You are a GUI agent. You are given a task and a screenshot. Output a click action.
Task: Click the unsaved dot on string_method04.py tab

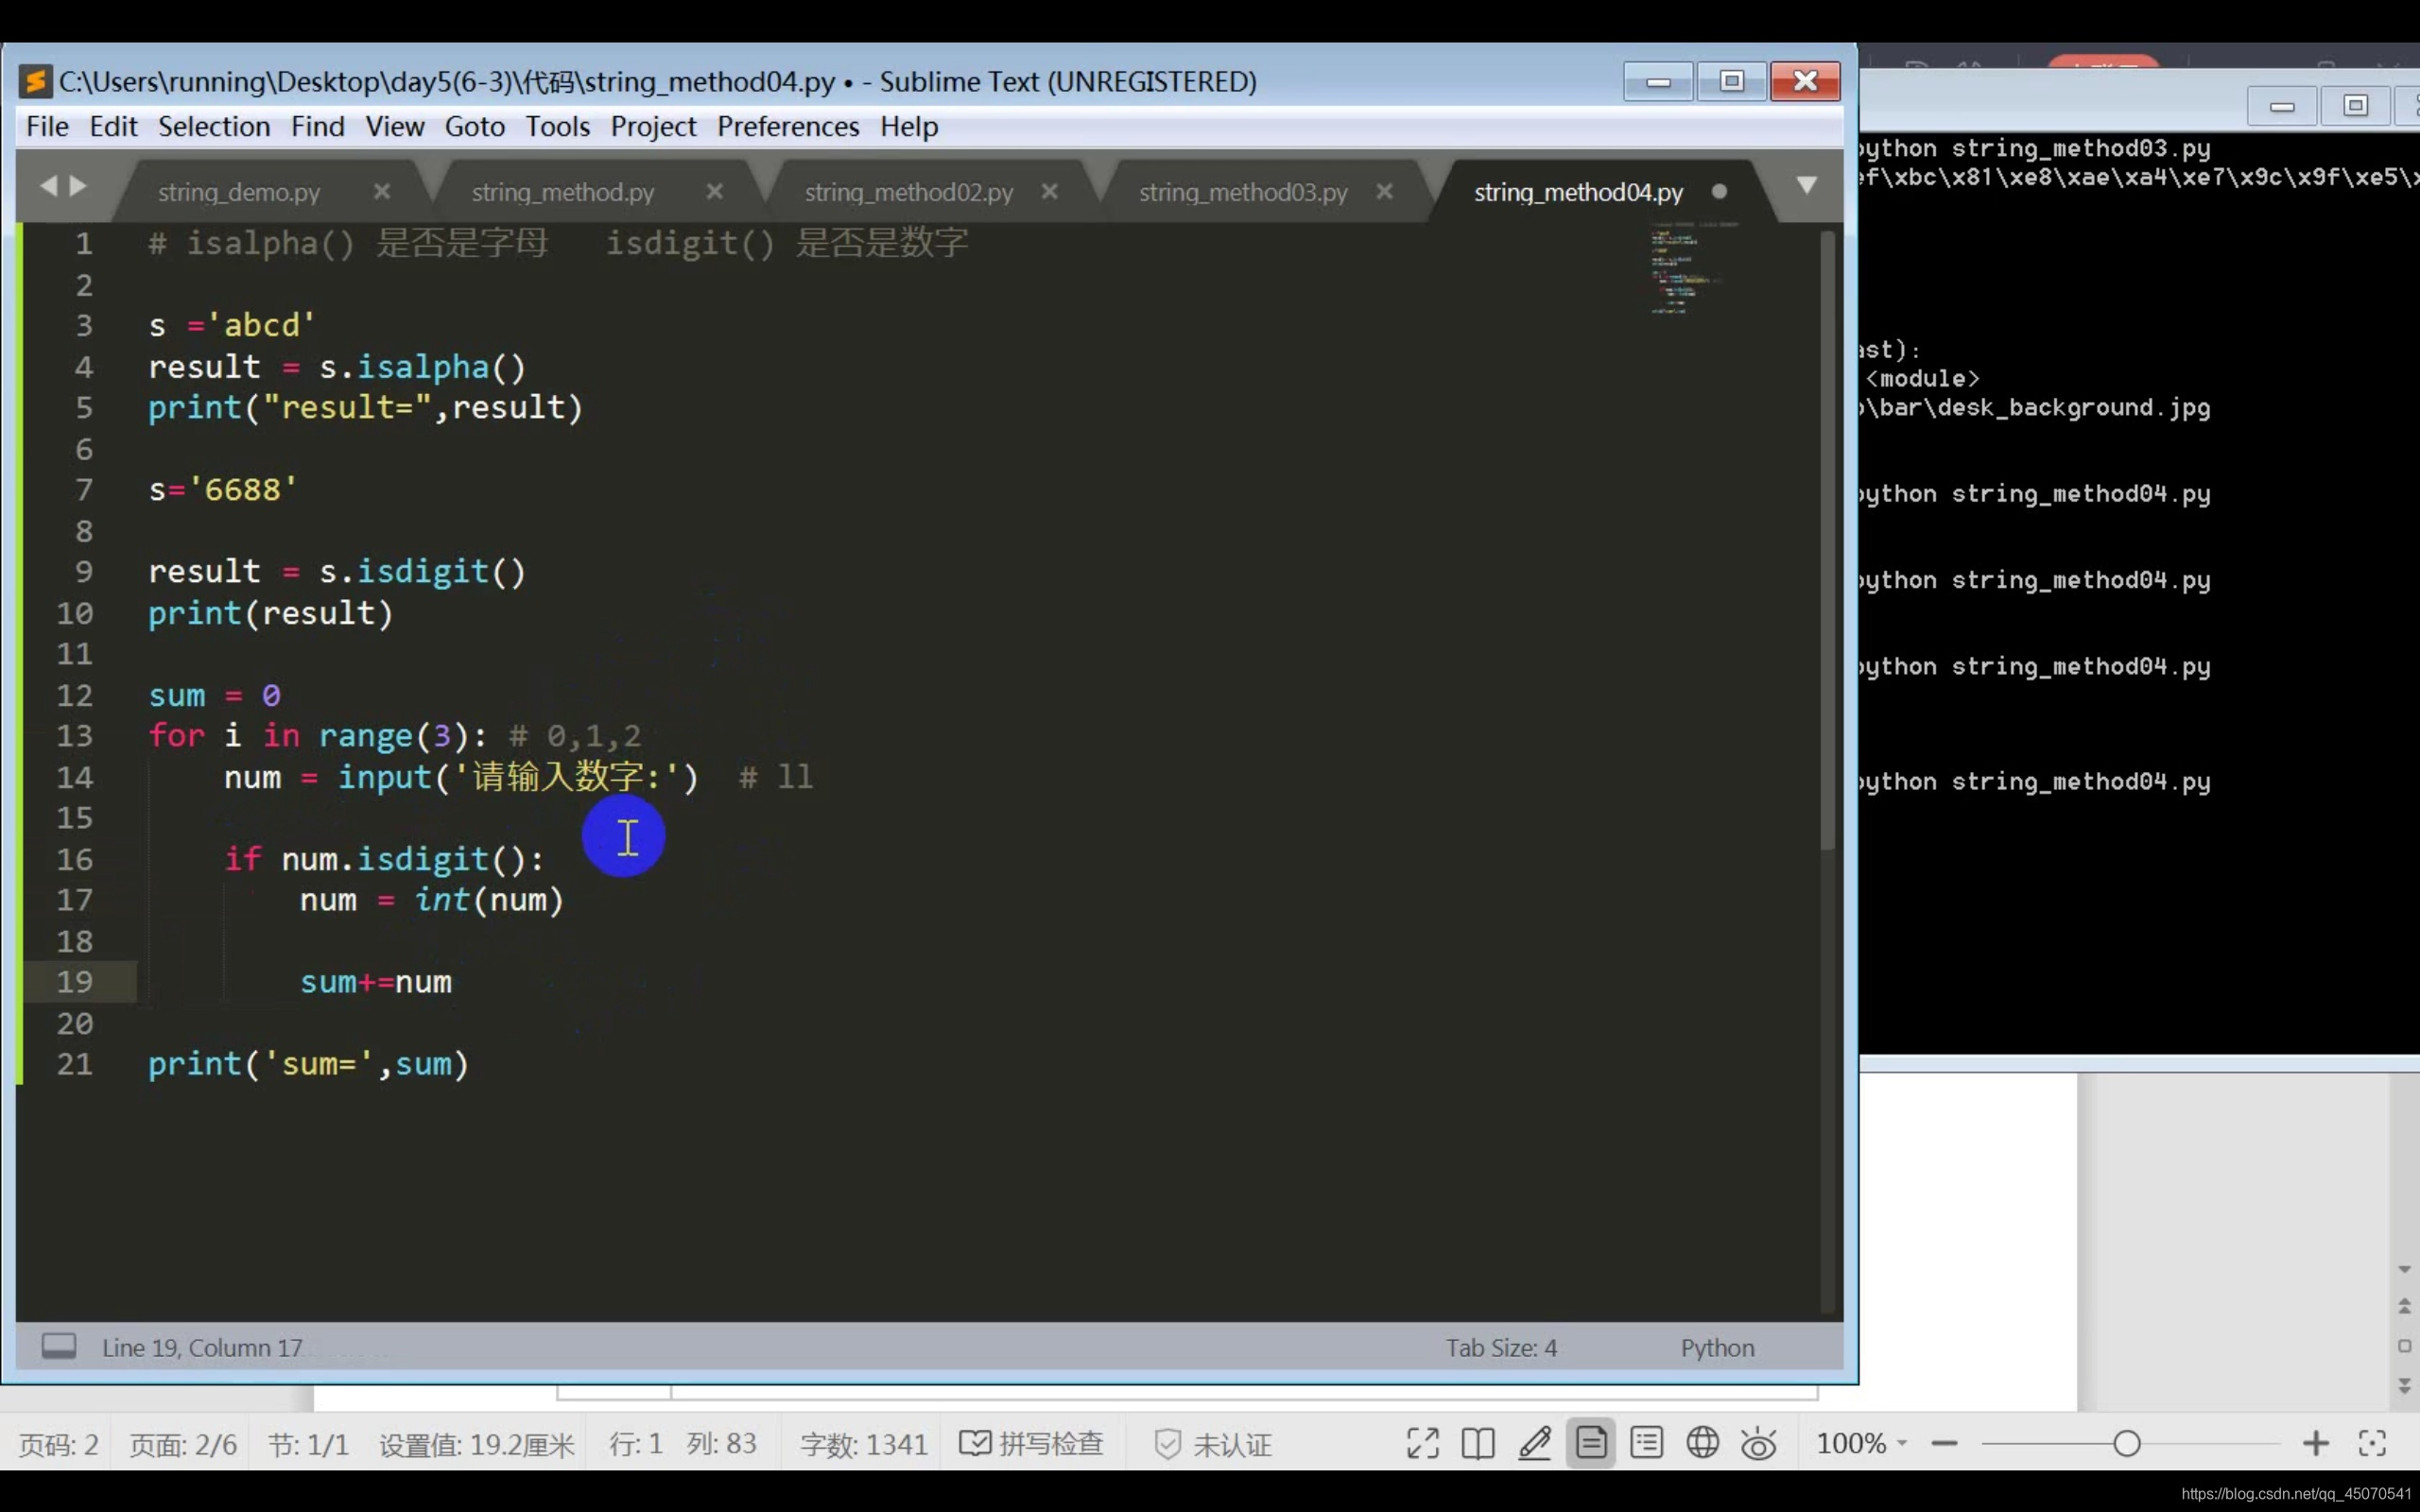pos(1719,191)
